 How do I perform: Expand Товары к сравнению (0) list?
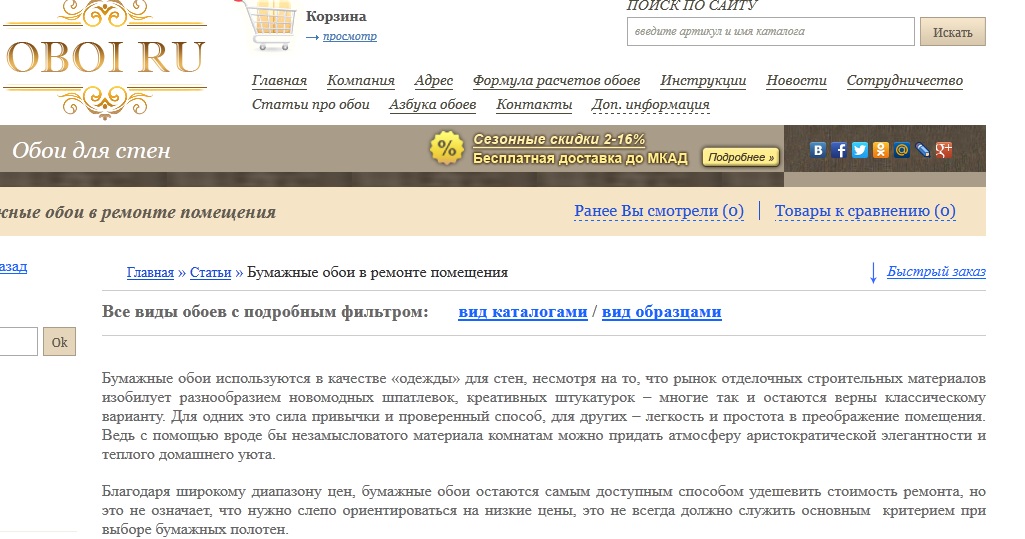865,211
